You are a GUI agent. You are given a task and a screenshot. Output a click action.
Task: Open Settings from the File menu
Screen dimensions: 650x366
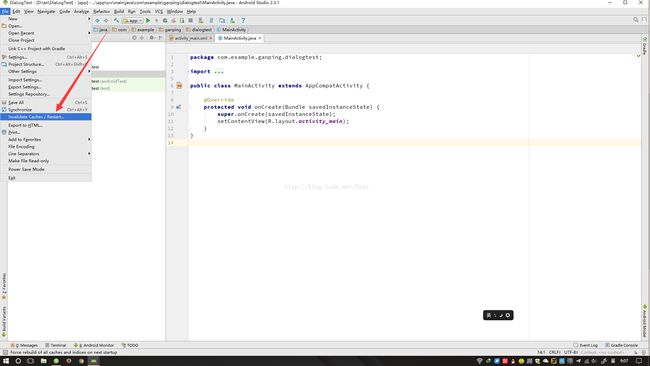(x=46, y=57)
